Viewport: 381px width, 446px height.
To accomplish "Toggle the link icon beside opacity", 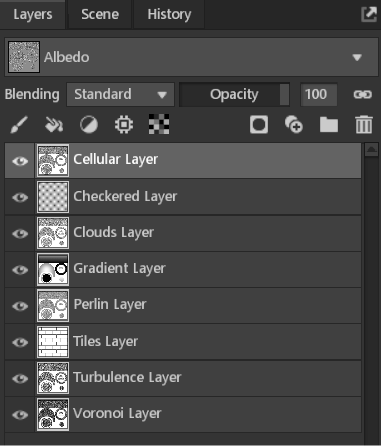I will [362, 95].
